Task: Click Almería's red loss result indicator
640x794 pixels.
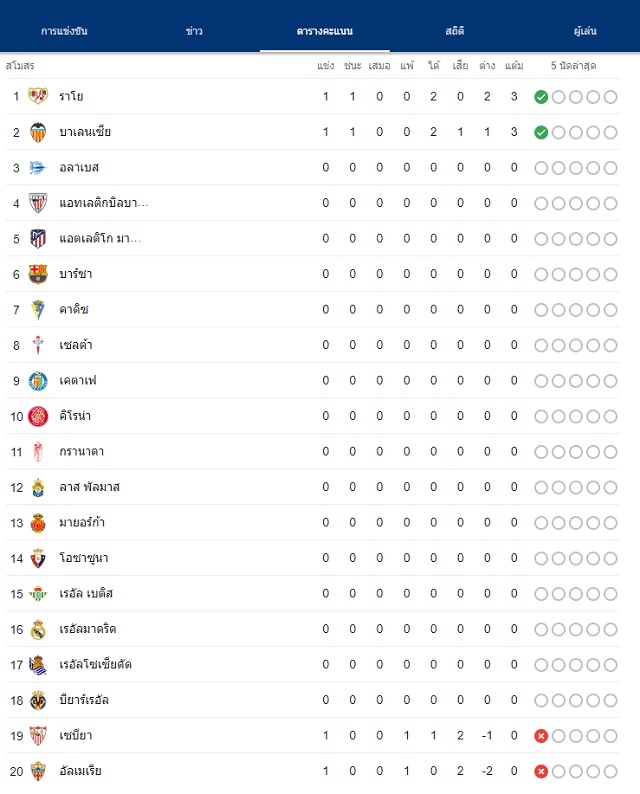Action: pos(541,771)
